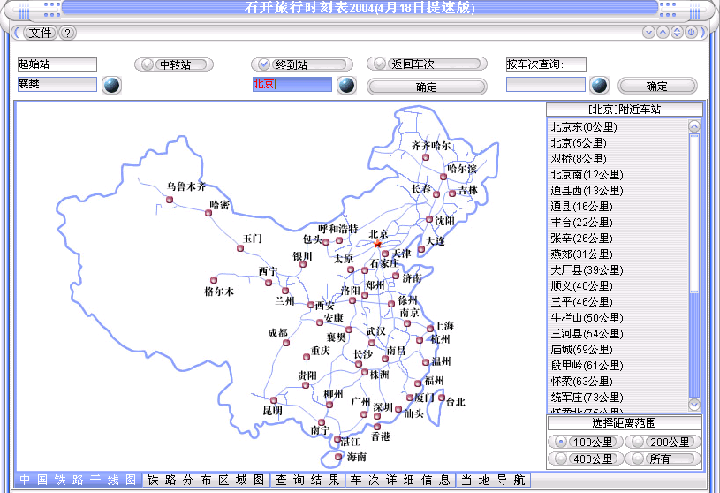Select 丰台(22公里) in the nearby stations list
This screenshot has width=720, height=493.
[618, 223]
